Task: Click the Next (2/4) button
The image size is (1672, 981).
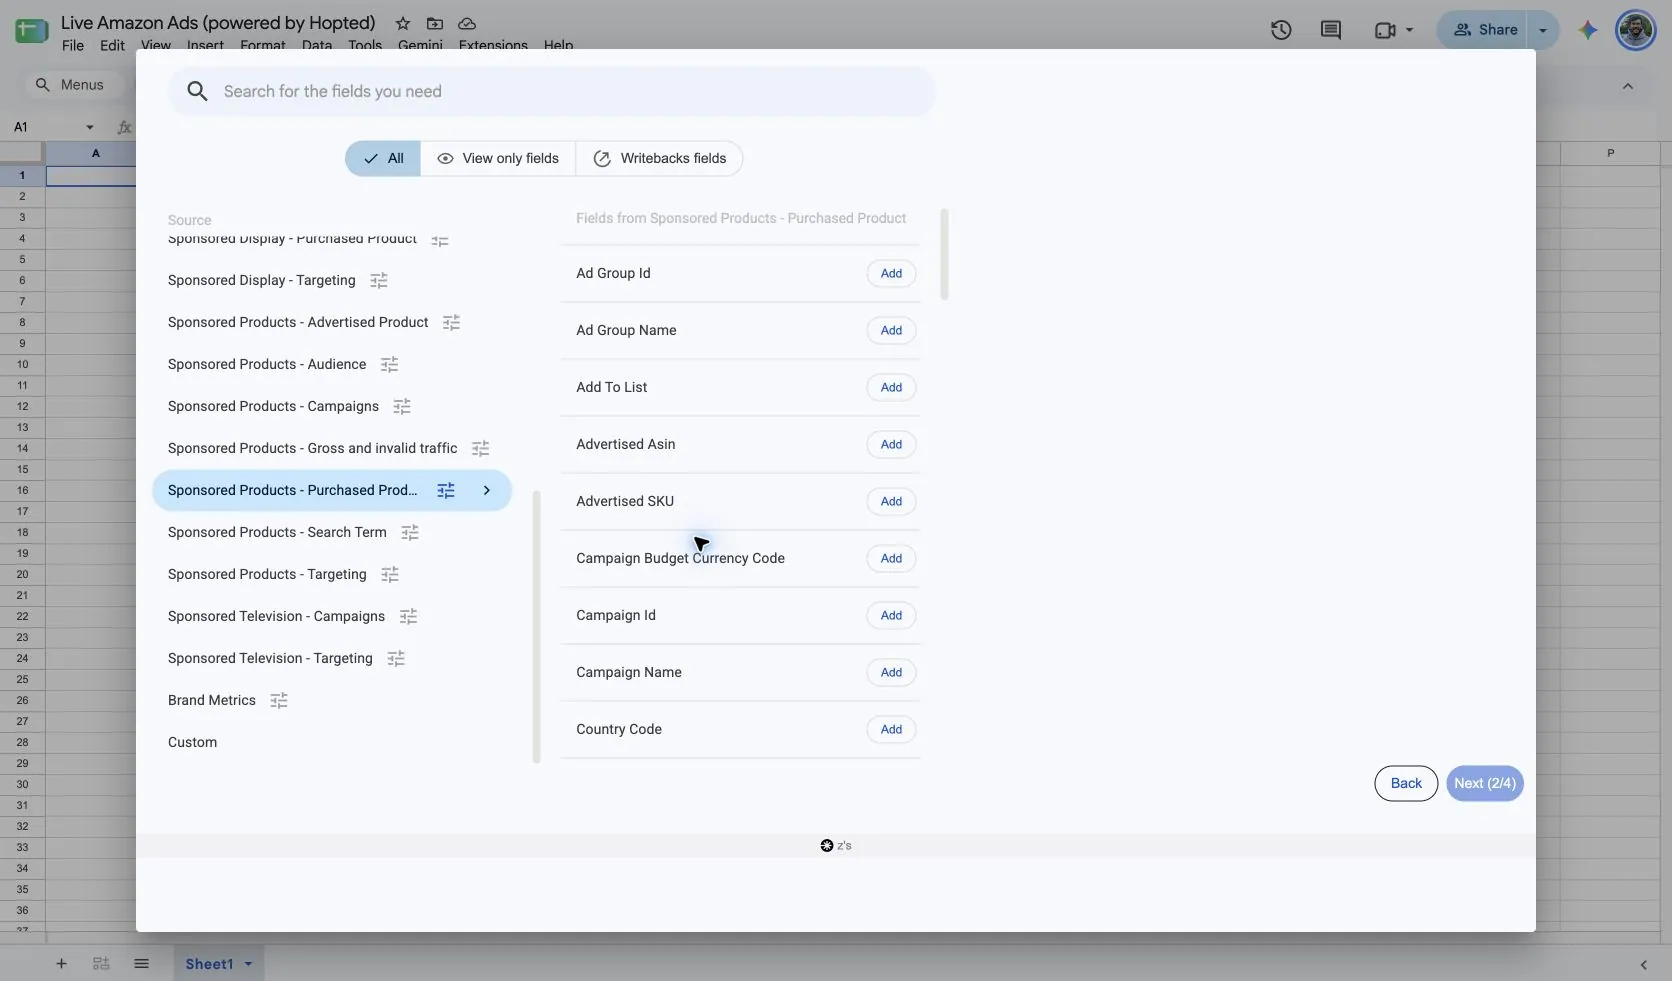Action: point(1485,784)
